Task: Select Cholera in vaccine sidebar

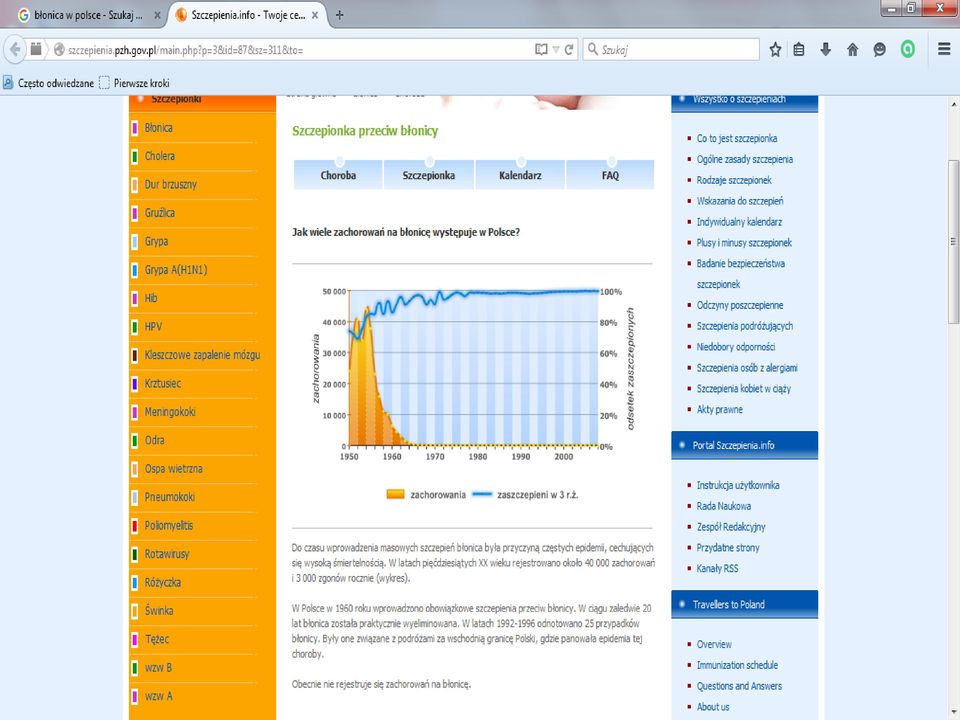Action: tap(160, 156)
